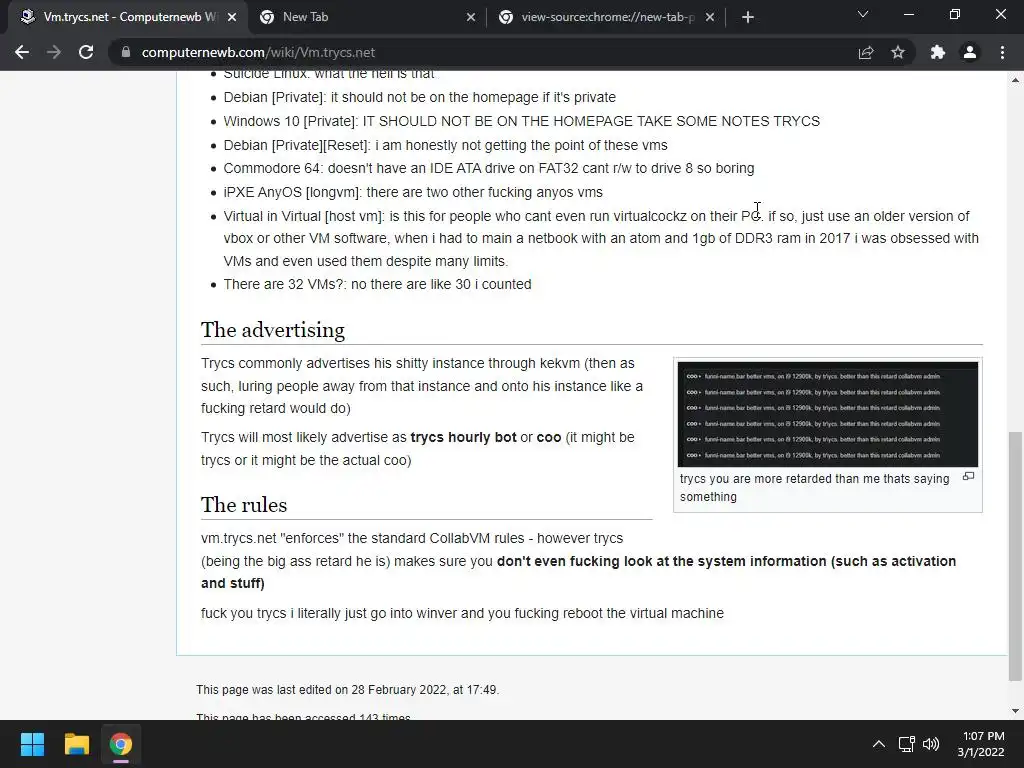Viewport: 1024px width, 768px height.
Task: Click the "Commodore 64" list item
Action: click(488, 168)
